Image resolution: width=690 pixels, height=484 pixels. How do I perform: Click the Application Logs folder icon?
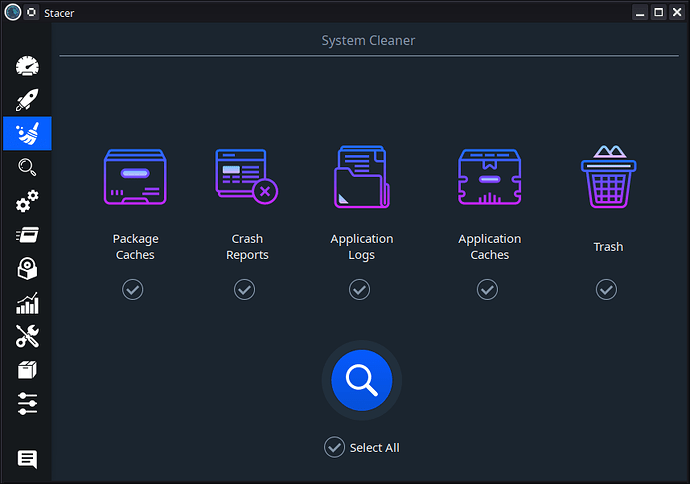362,177
